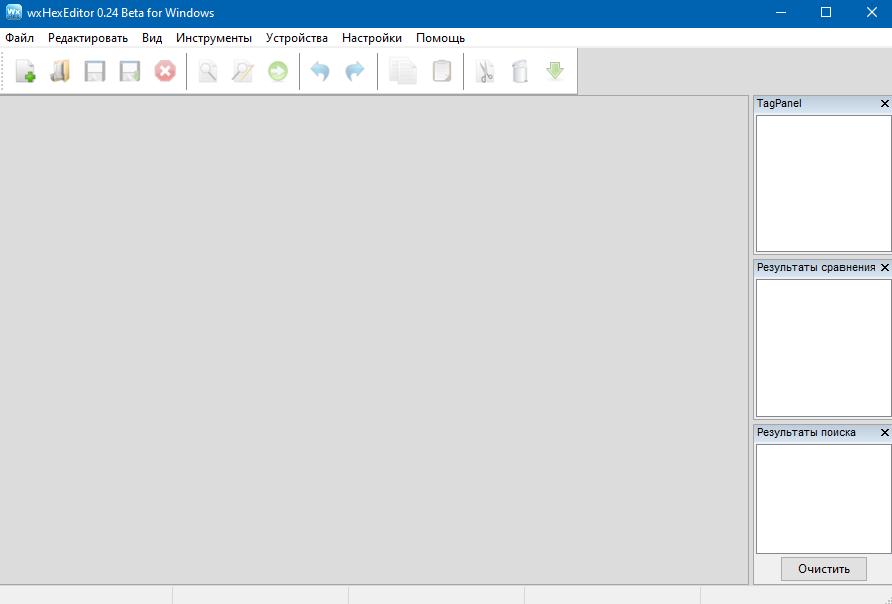This screenshot has width=892, height=604.
Task: Open a file using folder icon
Action: coord(60,72)
